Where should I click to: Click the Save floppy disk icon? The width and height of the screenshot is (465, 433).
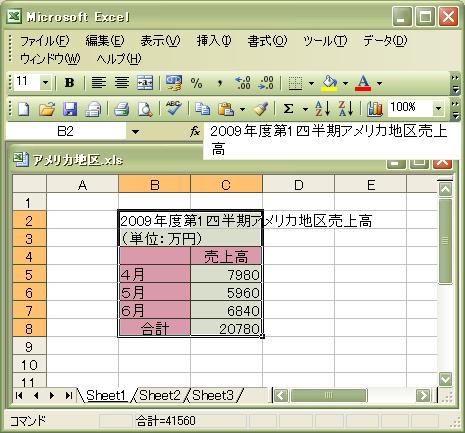pyautogui.click(x=70, y=109)
